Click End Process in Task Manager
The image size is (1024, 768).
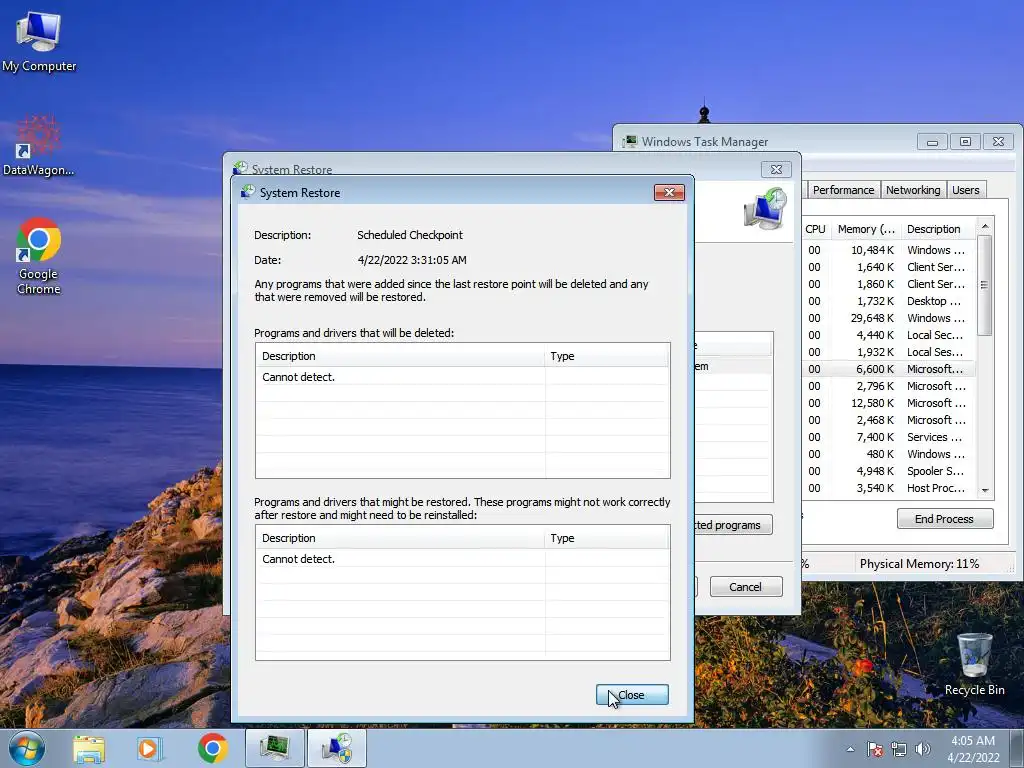[x=945, y=519]
